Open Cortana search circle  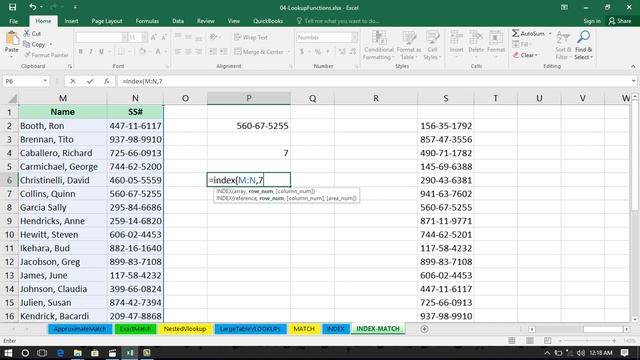(25, 353)
